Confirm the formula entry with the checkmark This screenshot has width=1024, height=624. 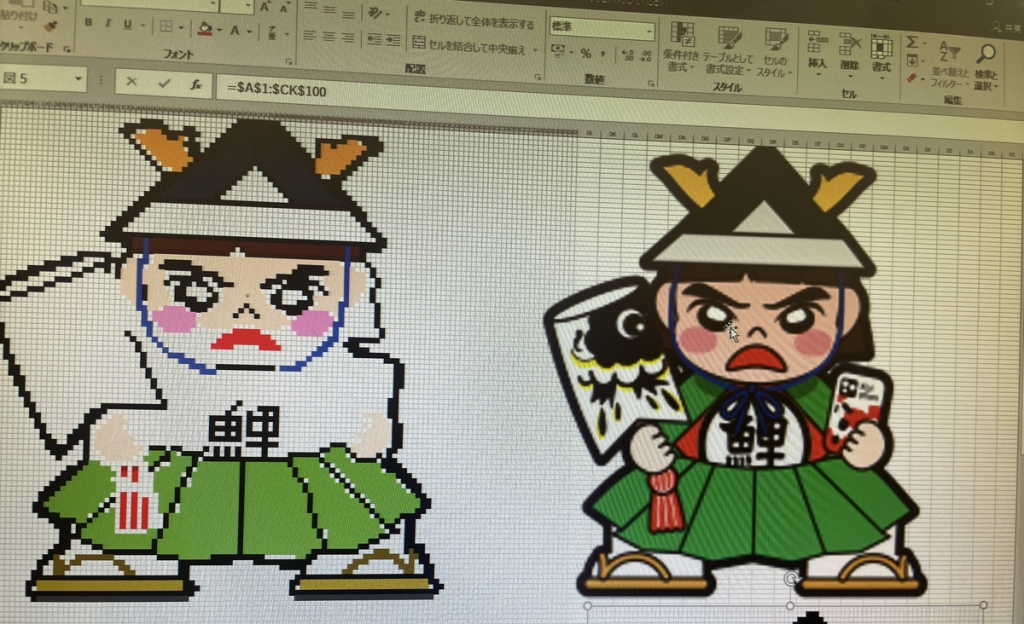pyautogui.click(x=163, y=83)
